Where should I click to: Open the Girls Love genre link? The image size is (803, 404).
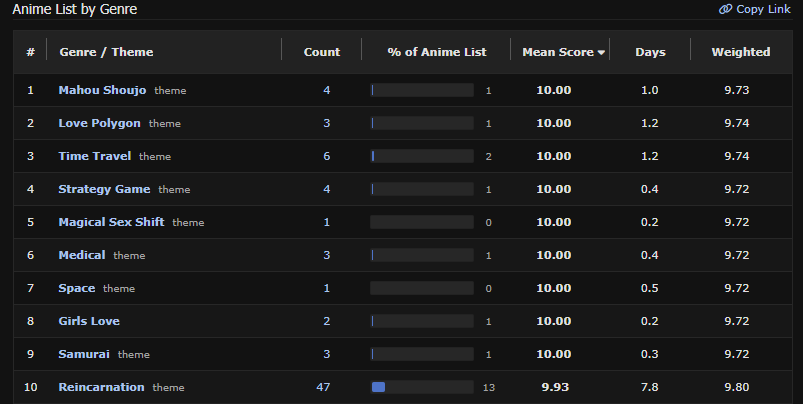click(x=89, y=321)
